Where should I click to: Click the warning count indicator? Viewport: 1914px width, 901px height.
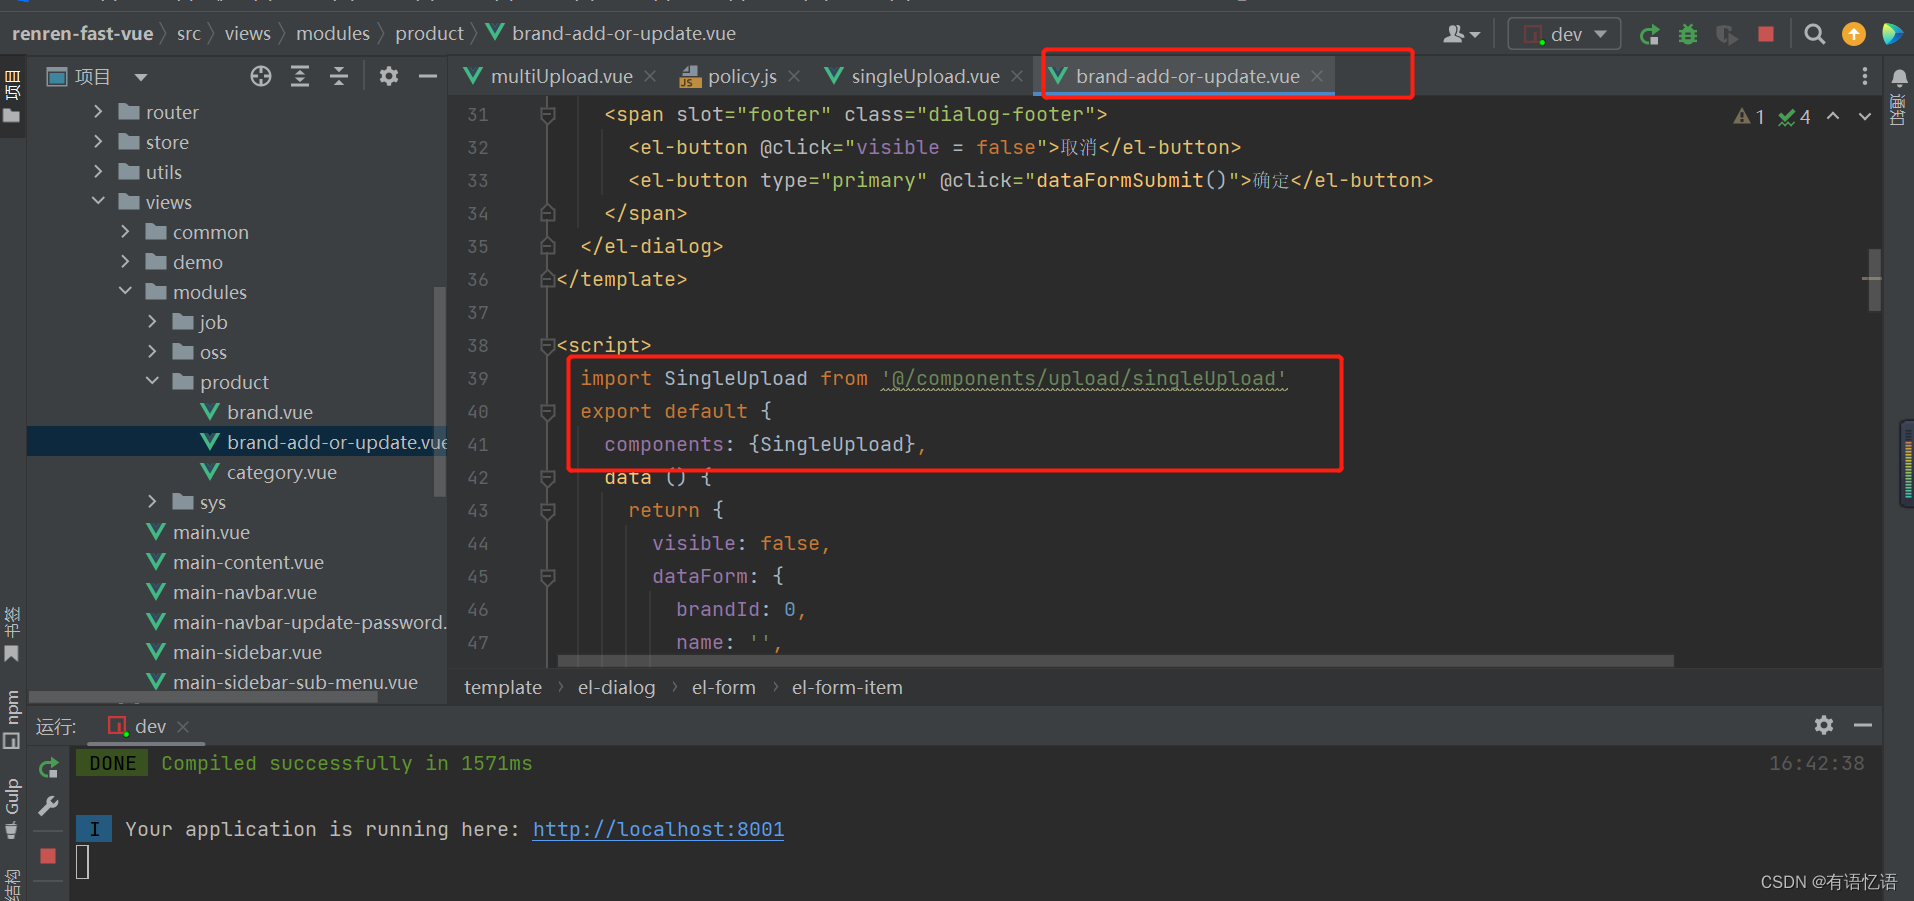pos(1749,117)
